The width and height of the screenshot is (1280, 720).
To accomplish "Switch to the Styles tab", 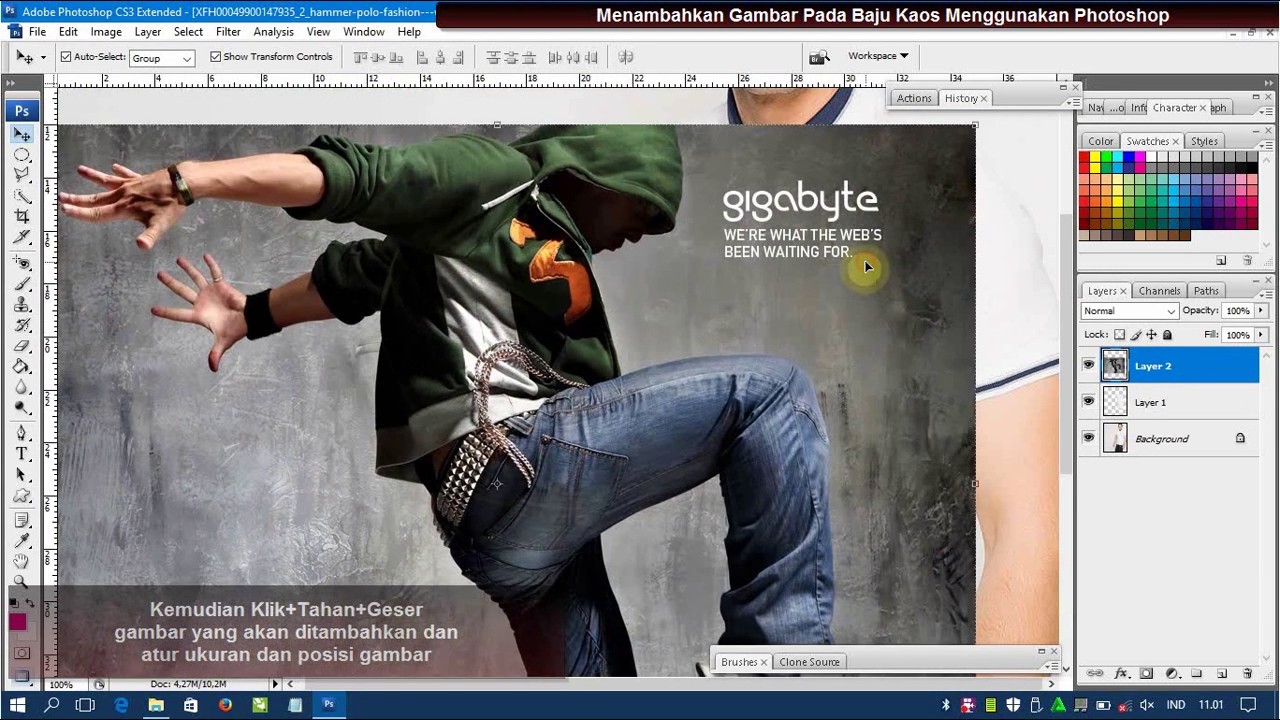I will (x=1204, y=141).
